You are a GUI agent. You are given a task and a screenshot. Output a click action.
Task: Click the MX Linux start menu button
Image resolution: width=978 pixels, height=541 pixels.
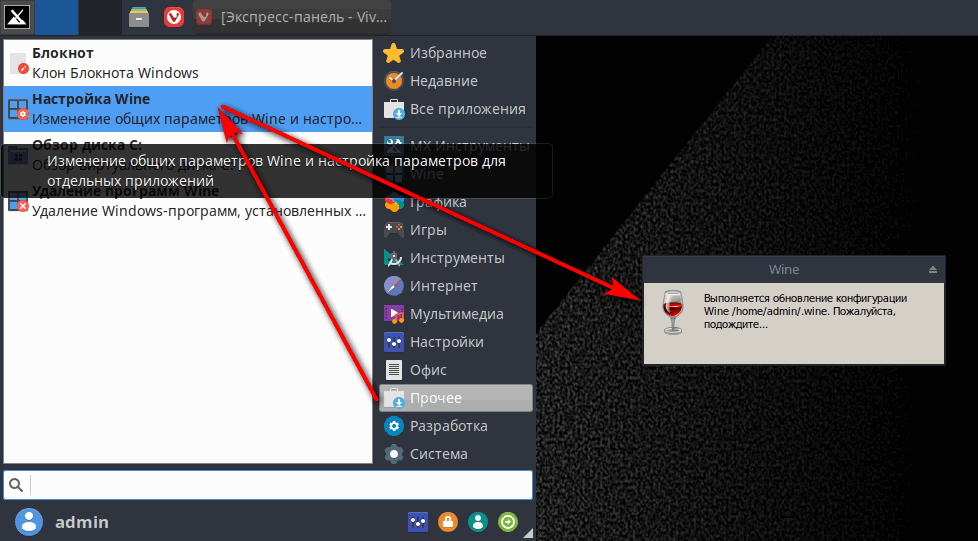[16, 16]
